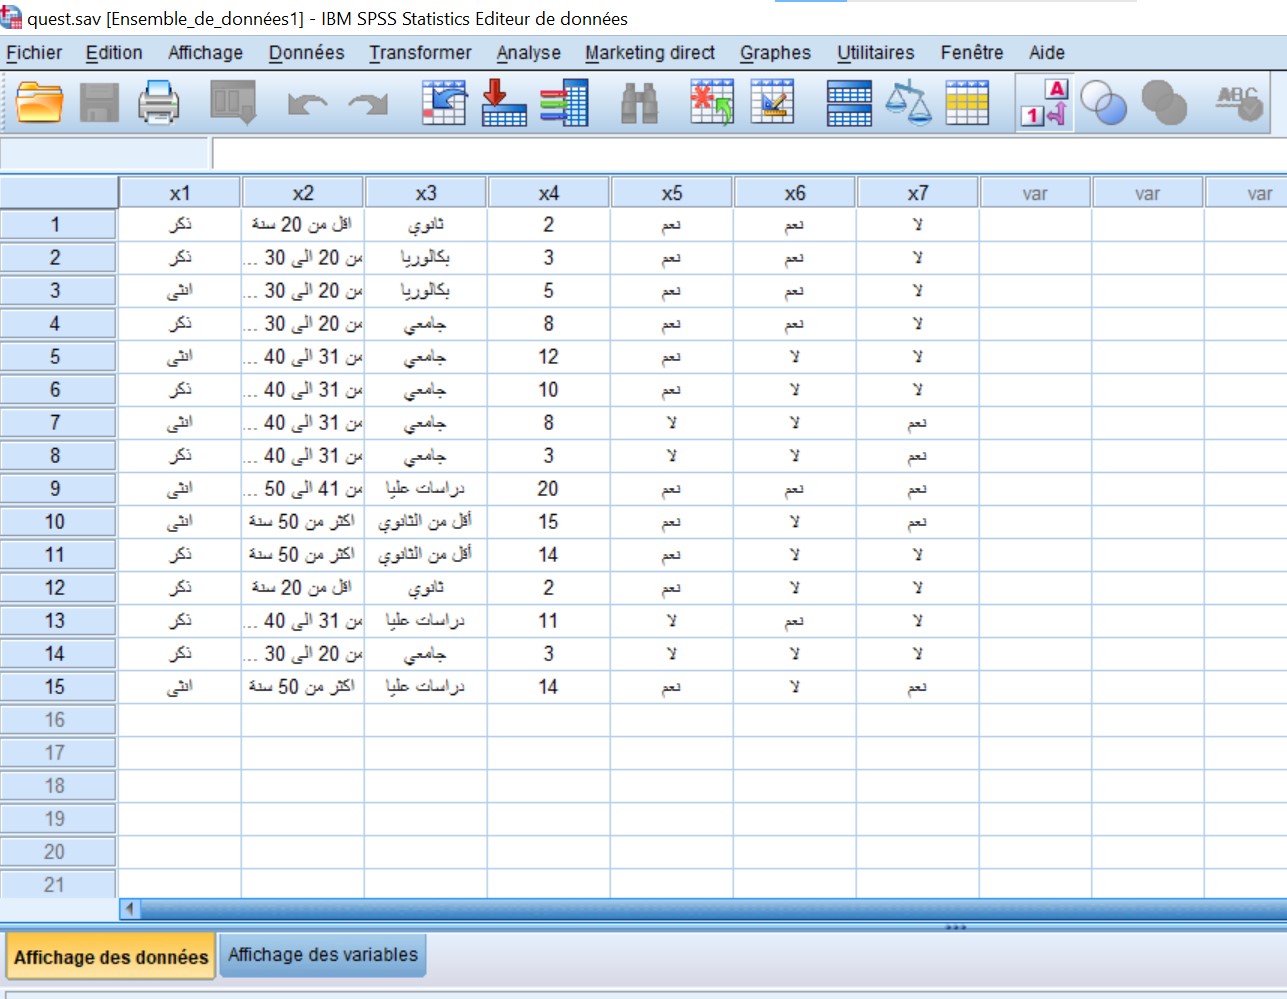Open the Fichier menu
This screenshot has width=1287, height=999.
pyautogui.click(x=34, y=53)
